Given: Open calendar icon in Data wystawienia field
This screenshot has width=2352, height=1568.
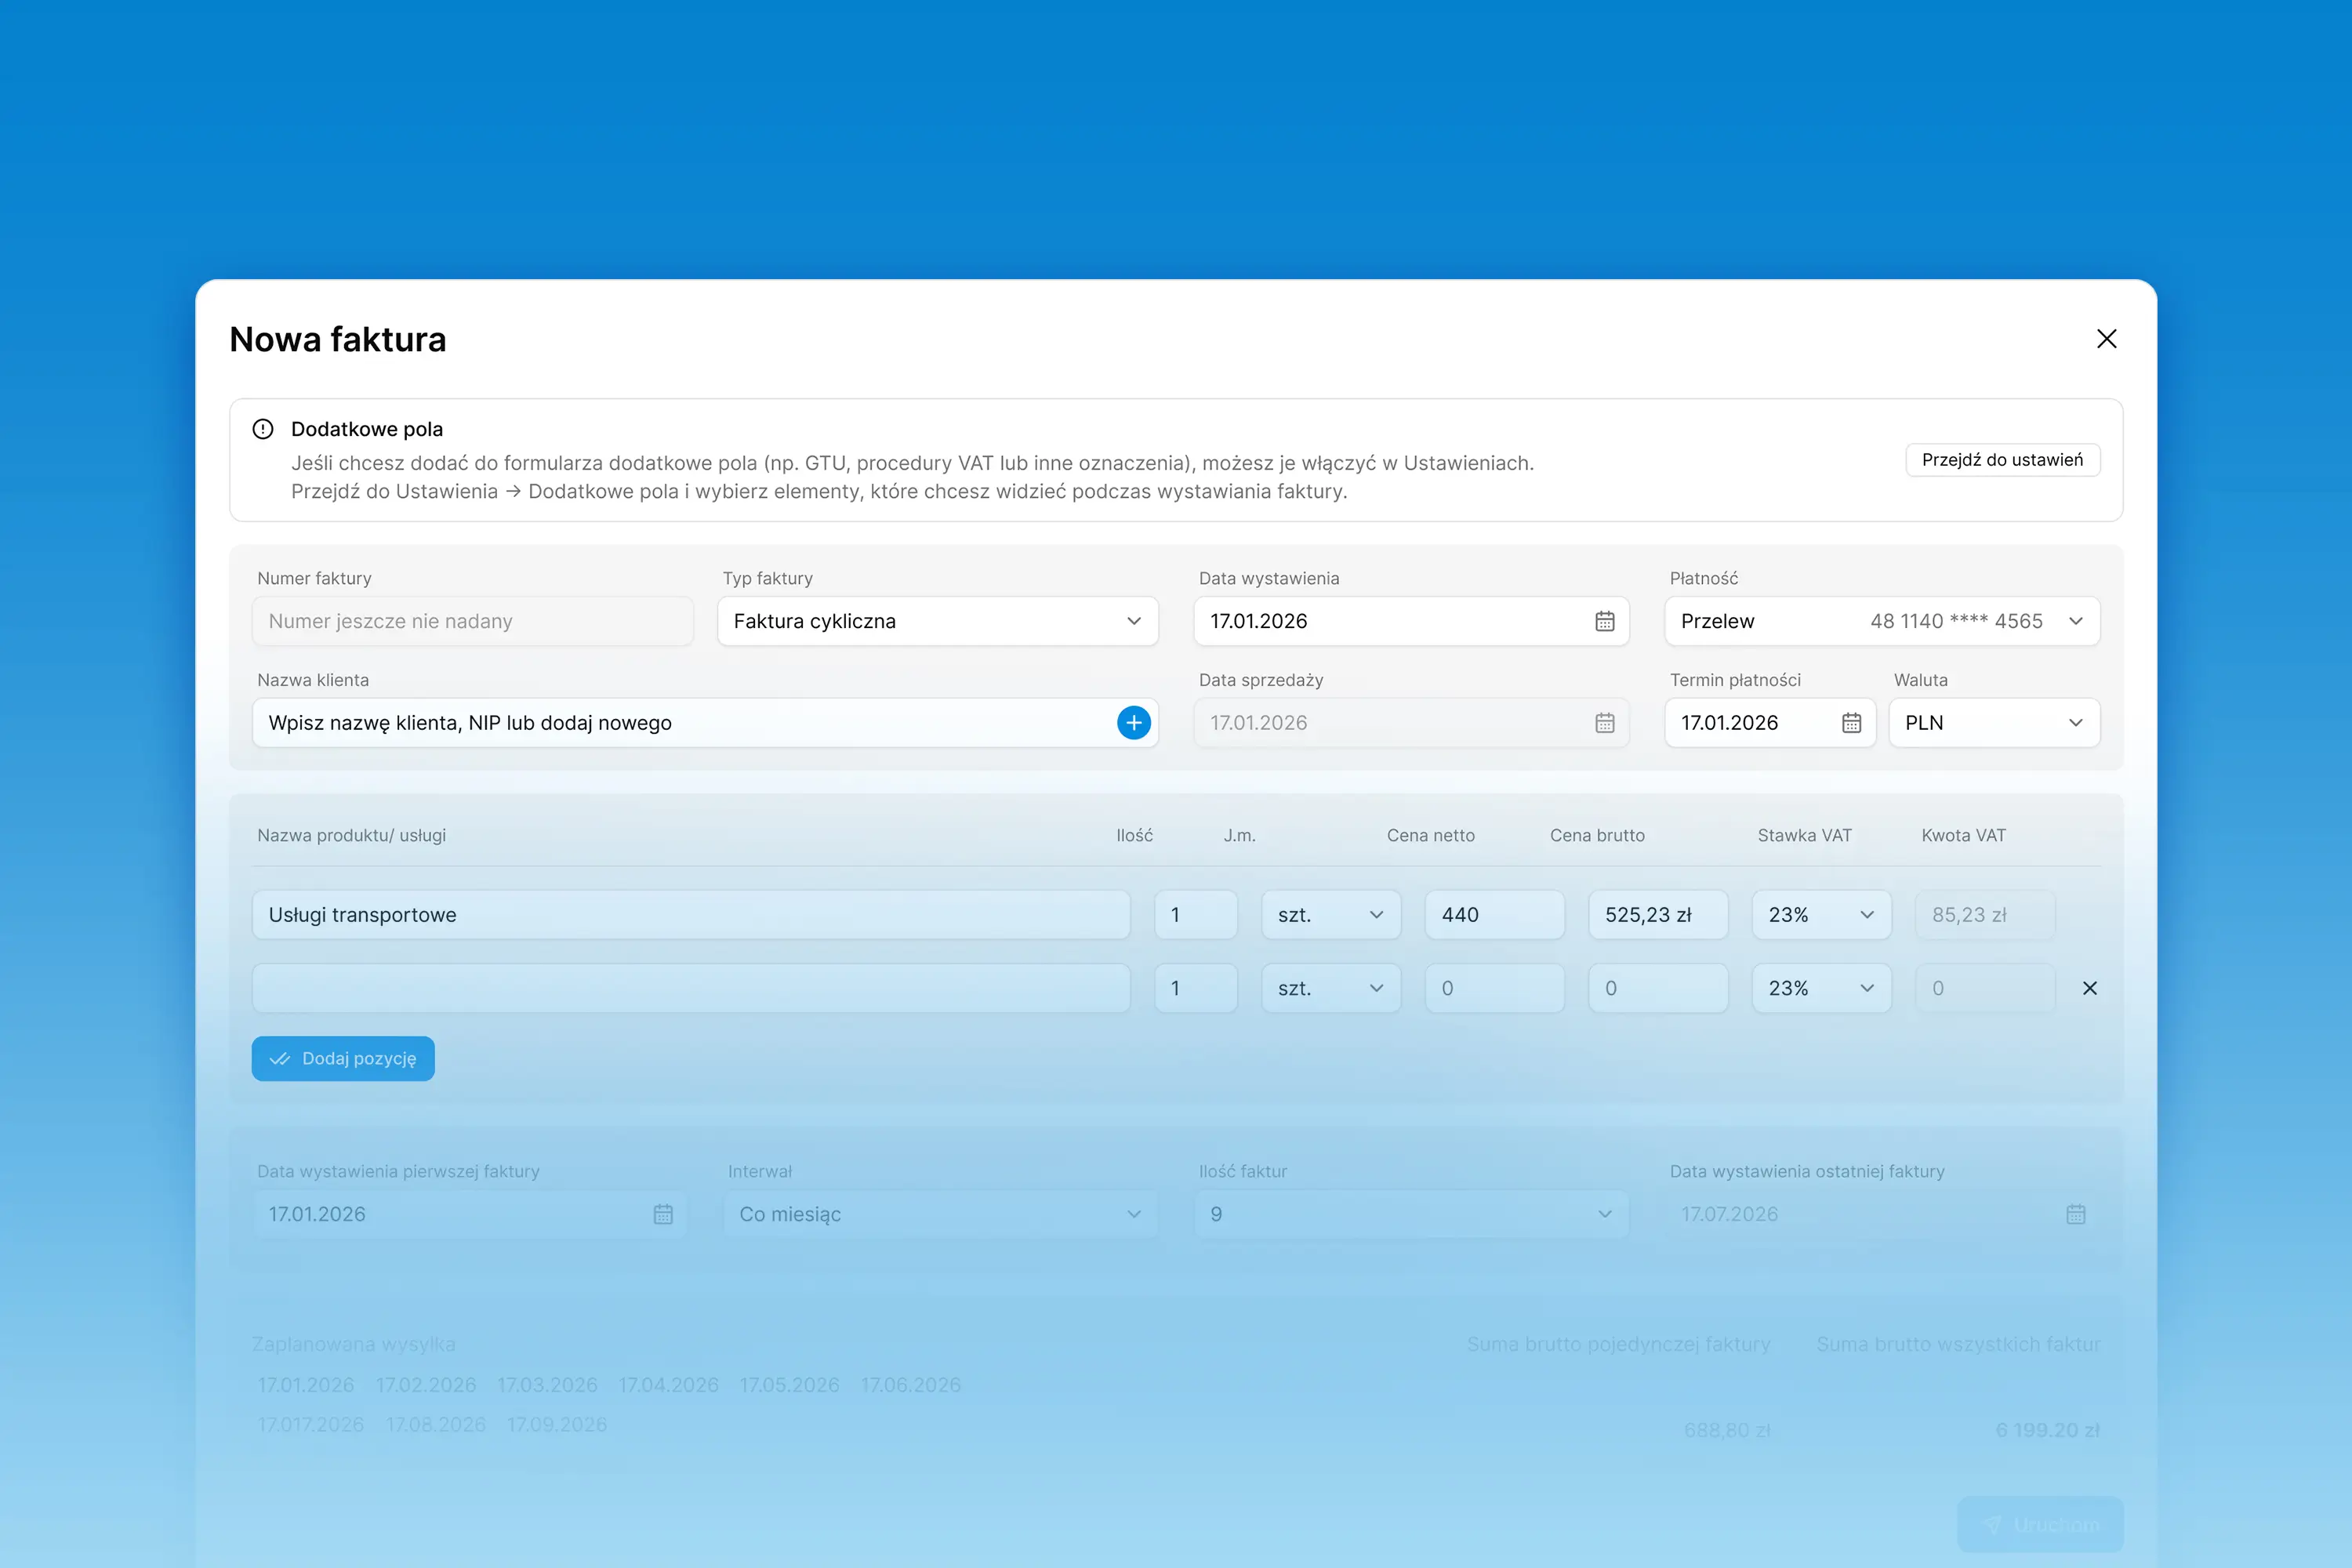Looking at the screenshot, I should point(1604,621).
